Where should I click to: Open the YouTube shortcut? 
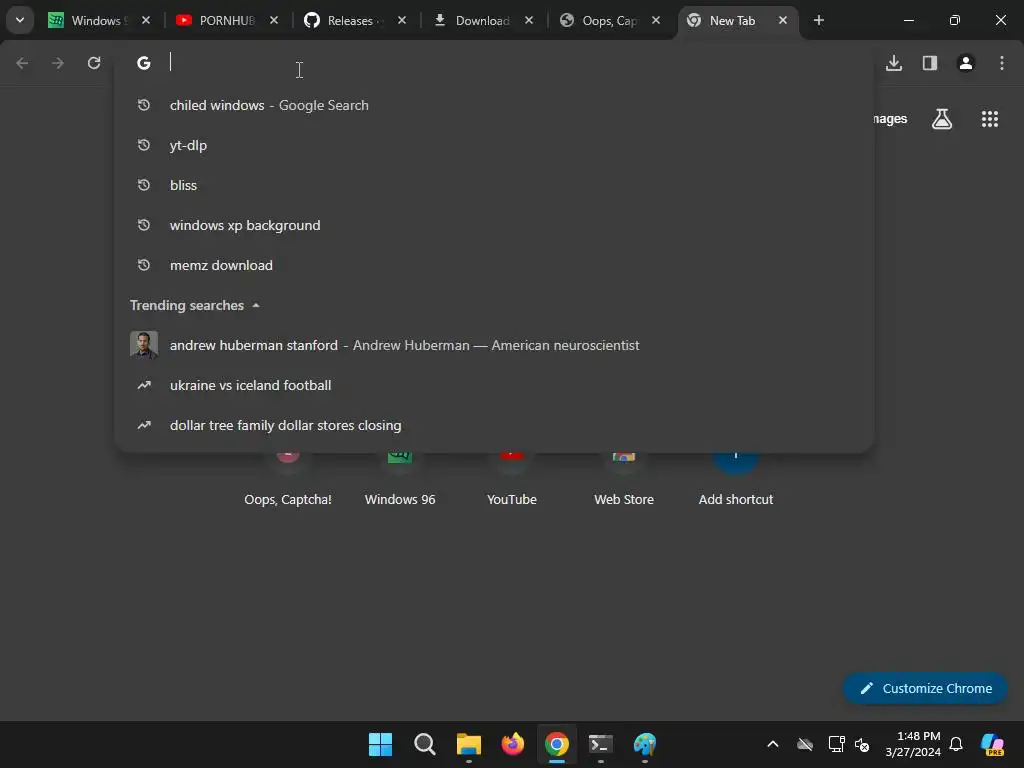[512, 480]
